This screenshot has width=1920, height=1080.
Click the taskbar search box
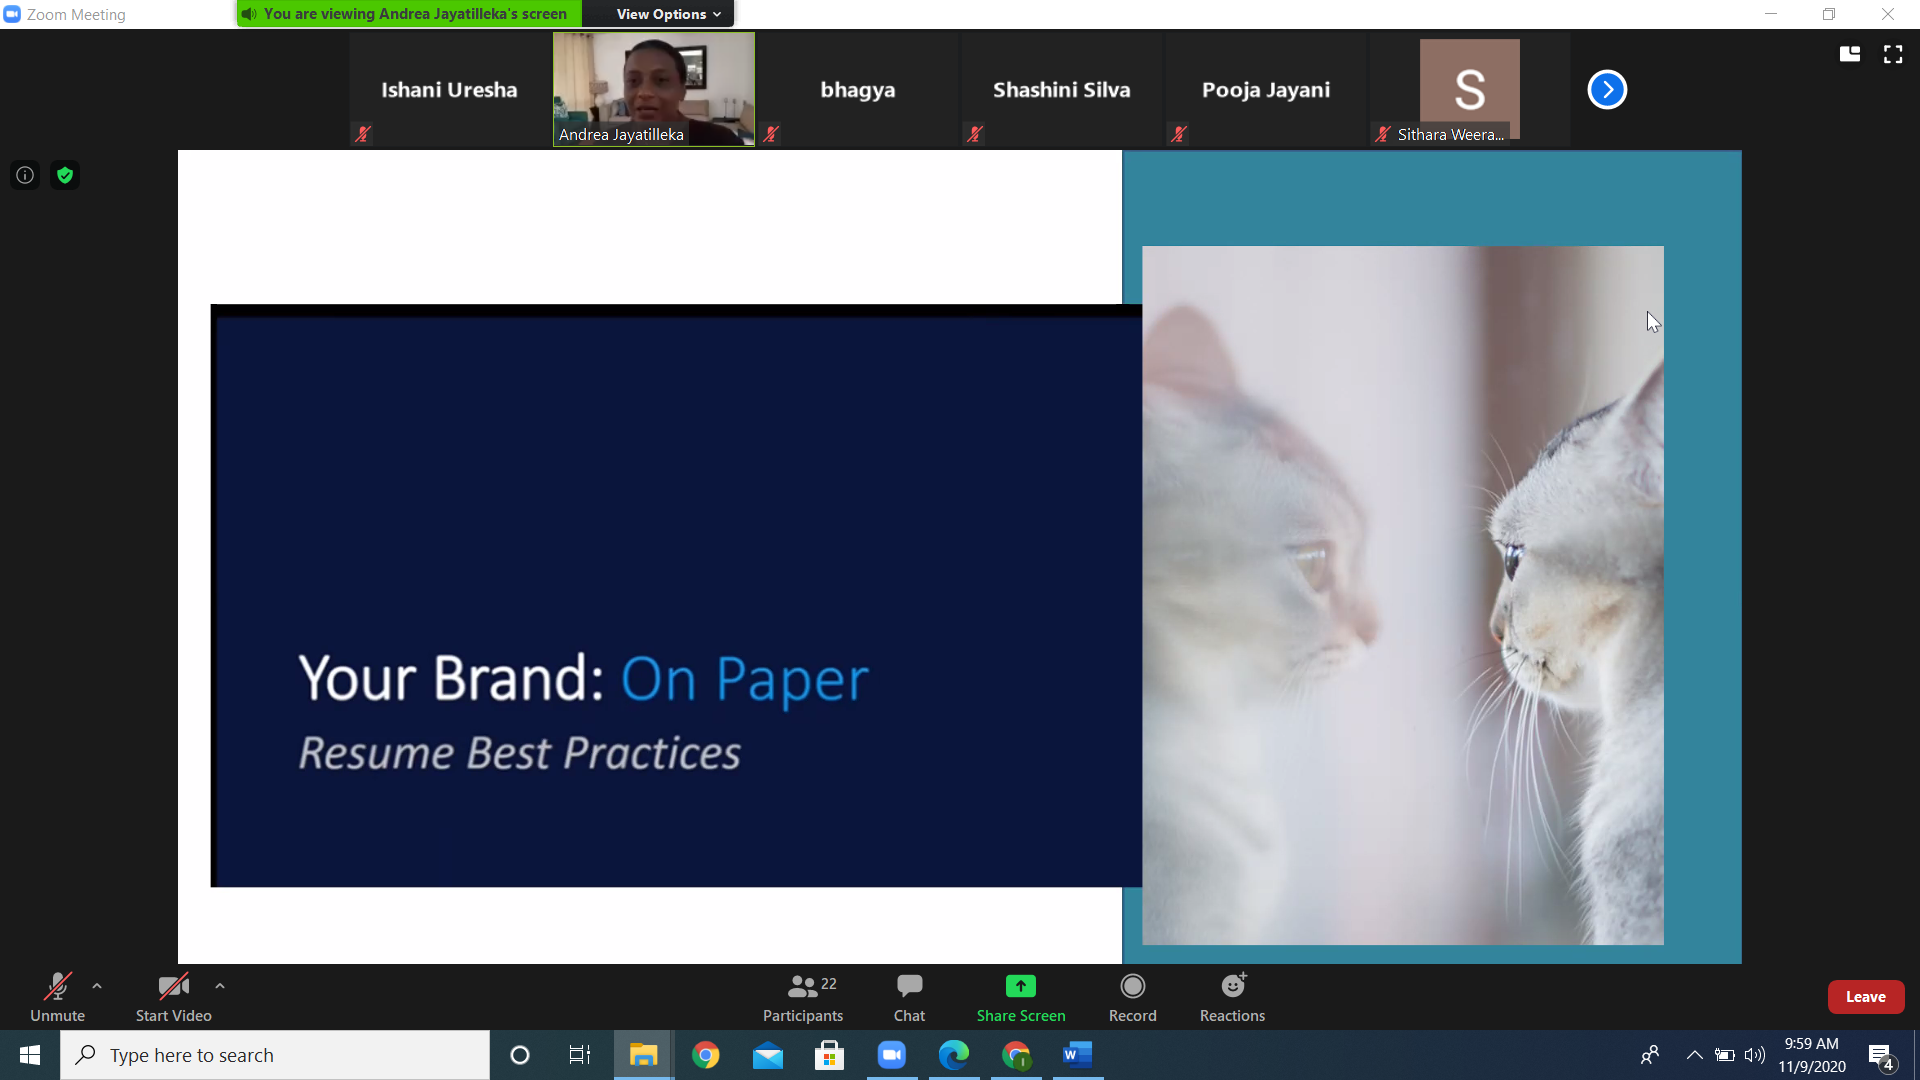275,1055
